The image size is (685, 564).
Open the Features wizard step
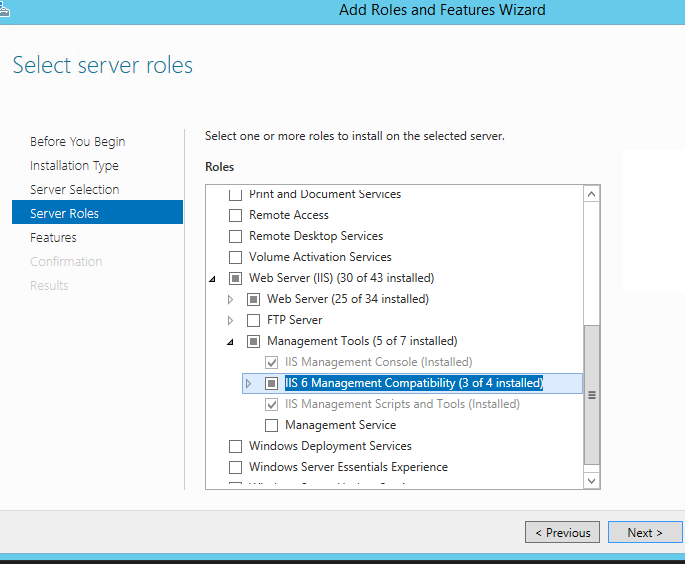click(x=53, y=238)
